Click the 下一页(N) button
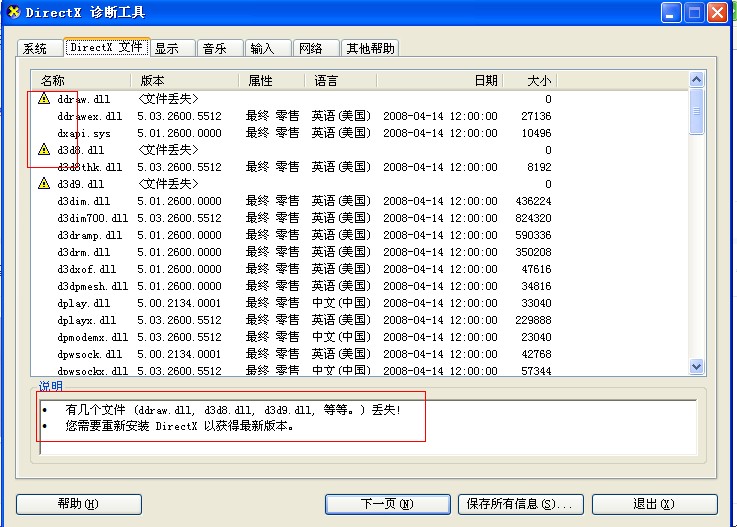This screenshot has height=527, width=737. pyautogui.click(x=387, y=504)
